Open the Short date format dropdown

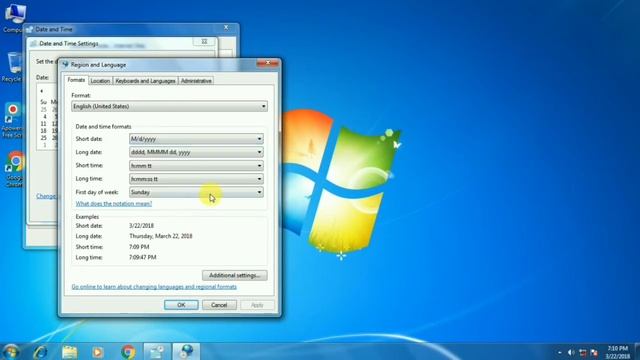point(196,139)
